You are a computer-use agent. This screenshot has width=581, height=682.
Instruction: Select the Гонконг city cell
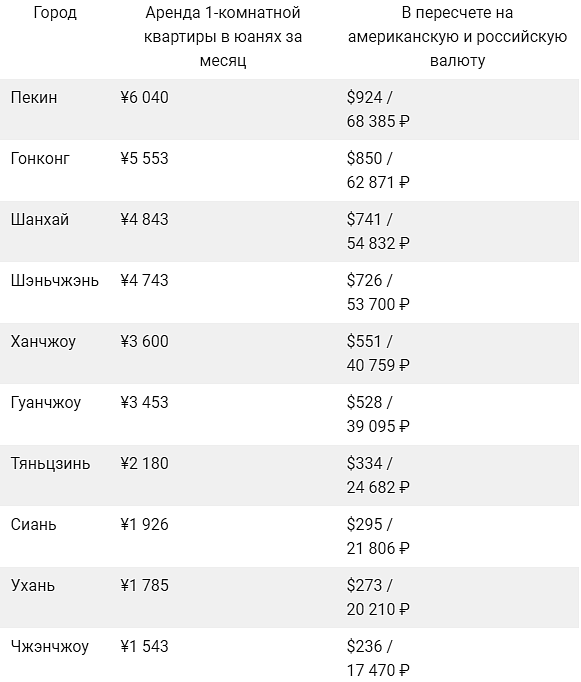tap(40, 159)
